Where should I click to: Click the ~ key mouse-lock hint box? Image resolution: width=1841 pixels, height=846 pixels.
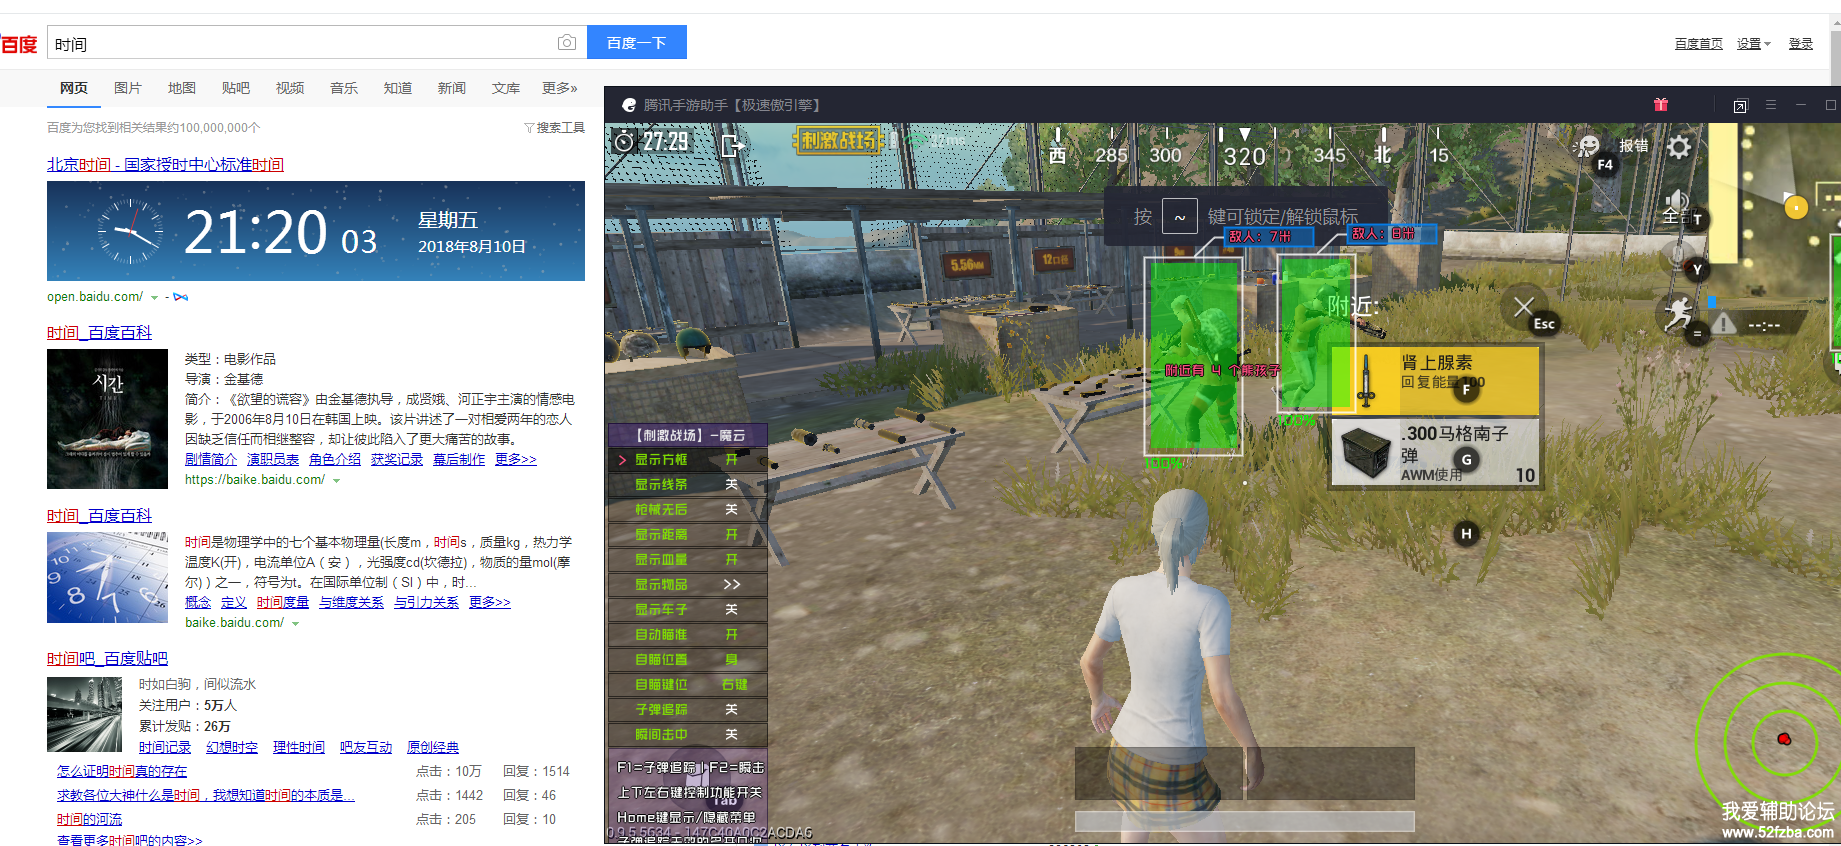1180,217
